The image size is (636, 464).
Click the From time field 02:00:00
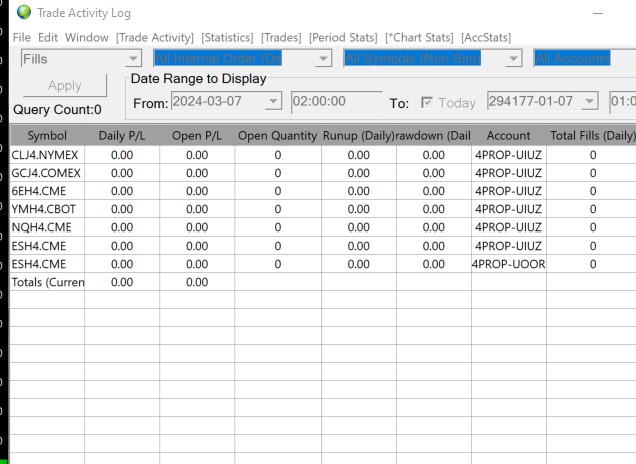pyautogui.click(x=337, y=101)
